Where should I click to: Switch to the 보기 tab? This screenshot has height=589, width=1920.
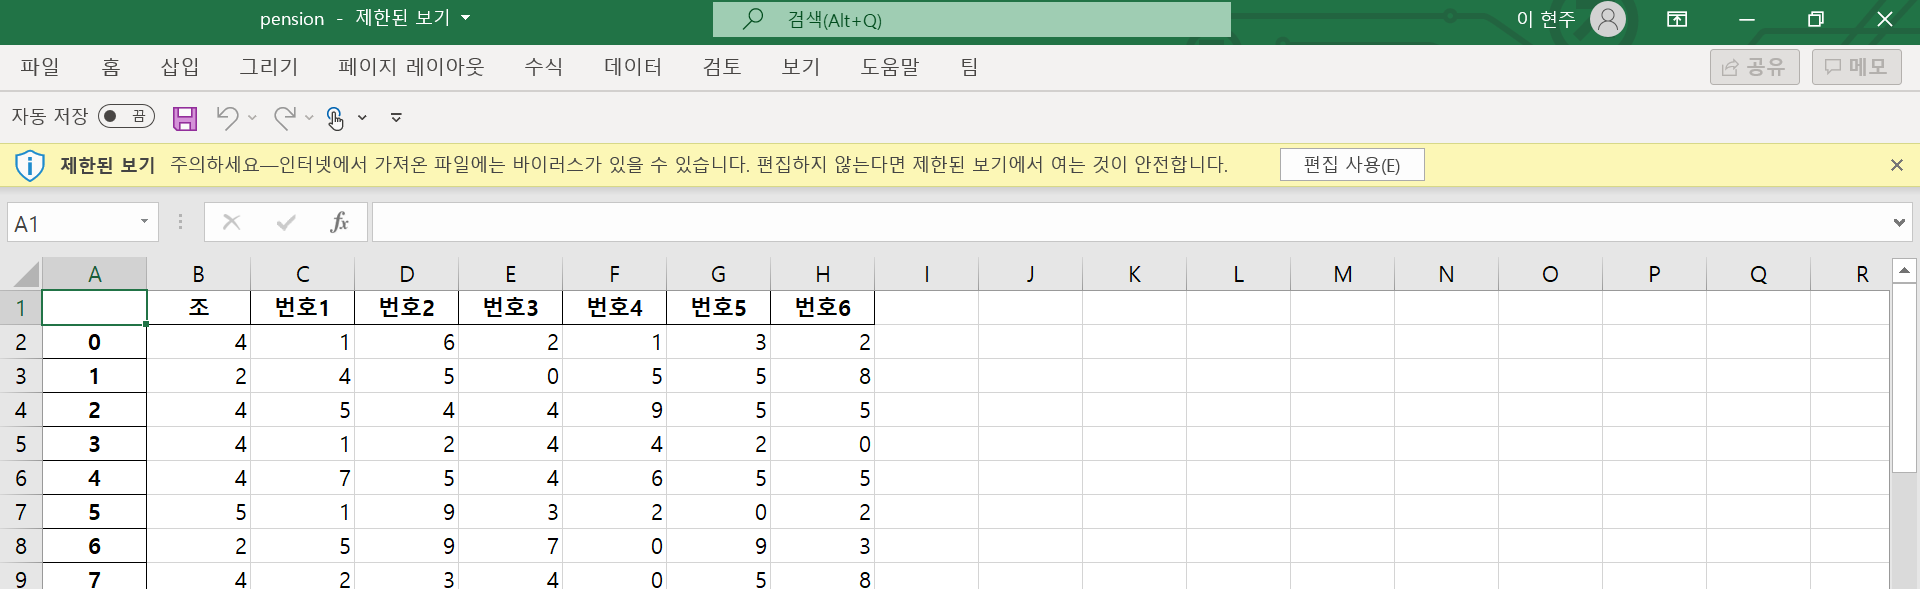pos(801,67)
